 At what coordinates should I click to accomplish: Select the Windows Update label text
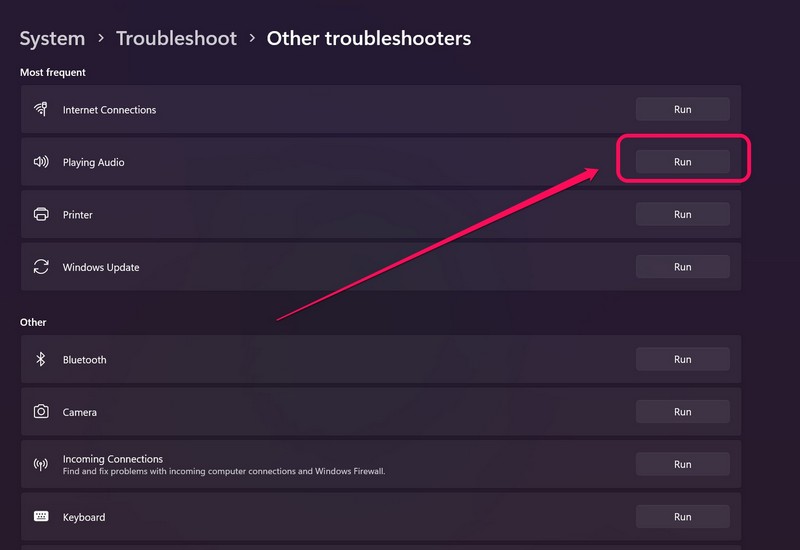(101, 267)
